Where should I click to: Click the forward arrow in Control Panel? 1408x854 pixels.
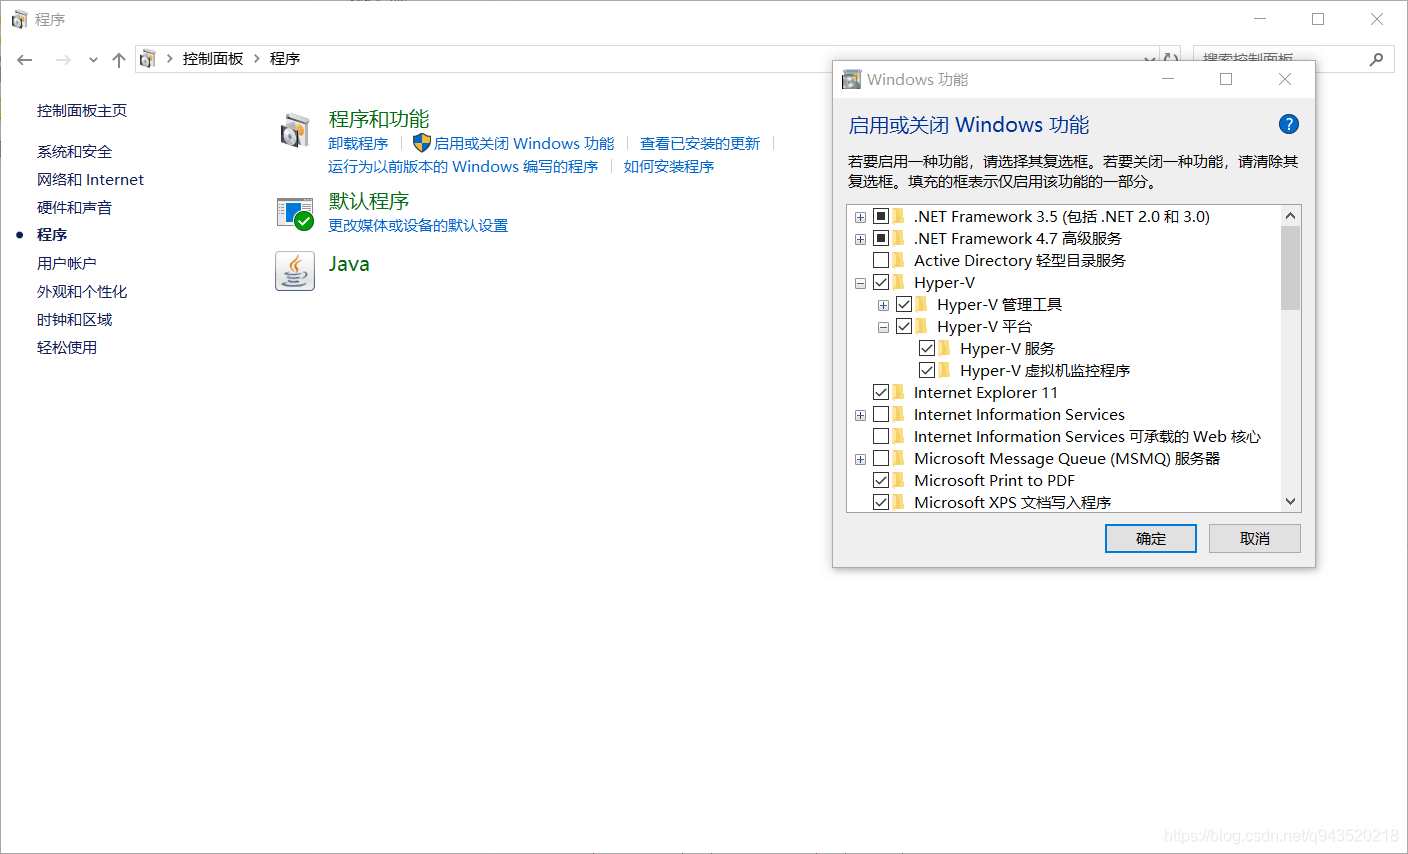point(63,60)
